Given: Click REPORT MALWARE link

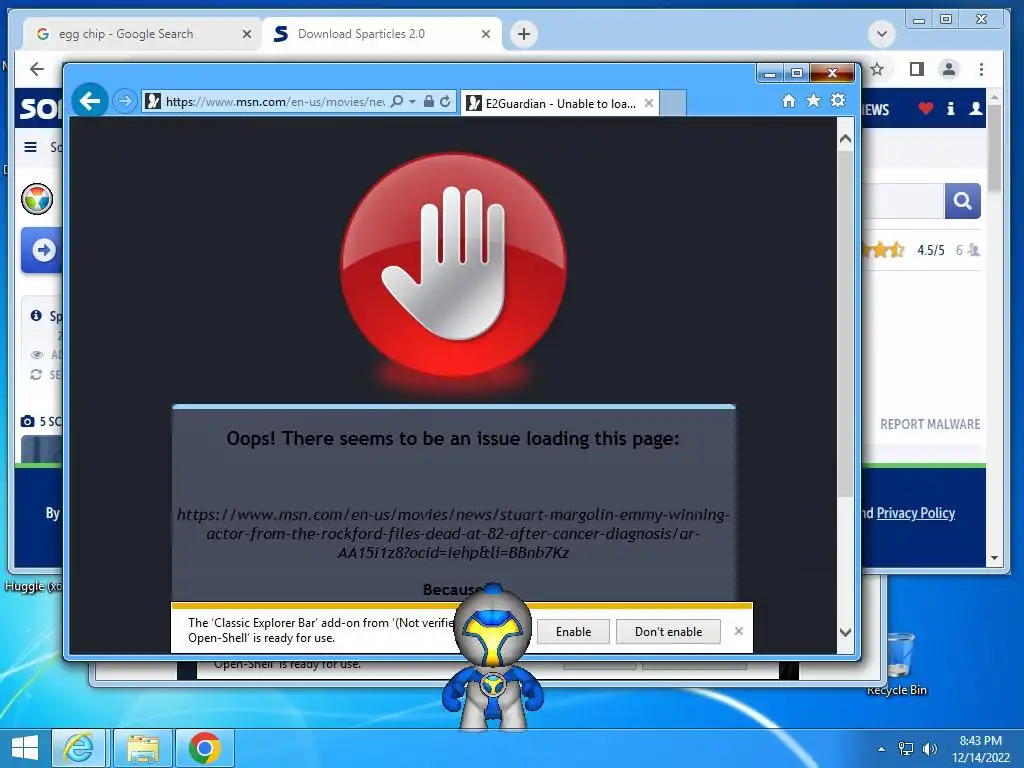Looking at the screenshot, I should coord(930,424).
